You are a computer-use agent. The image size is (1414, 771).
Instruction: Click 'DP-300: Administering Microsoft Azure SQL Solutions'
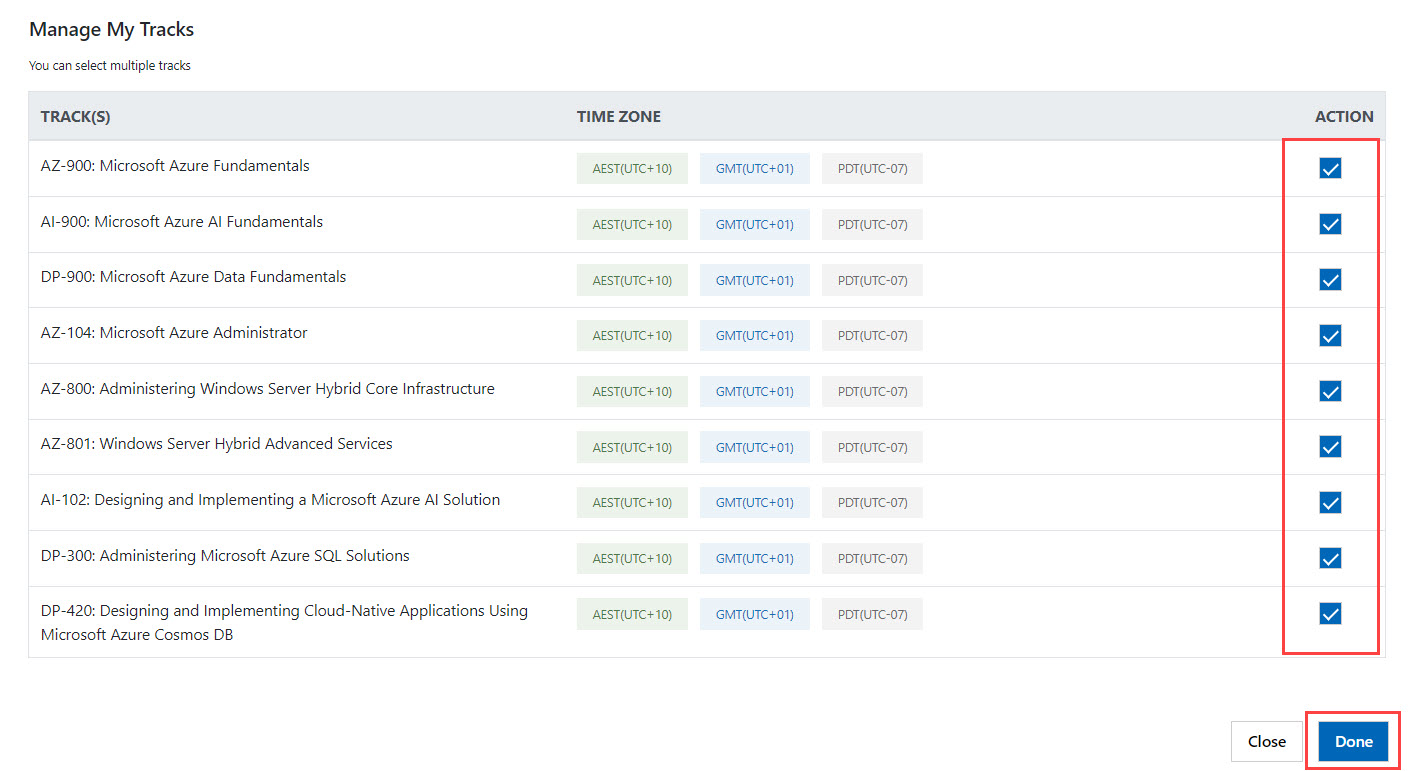pos(225,556)
